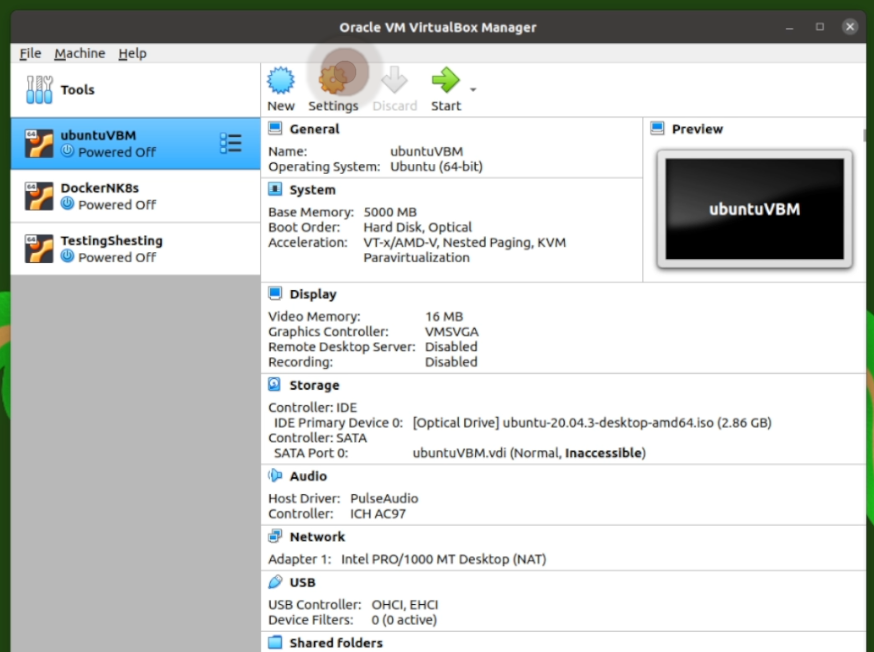Open the File menu

point(29,53)
